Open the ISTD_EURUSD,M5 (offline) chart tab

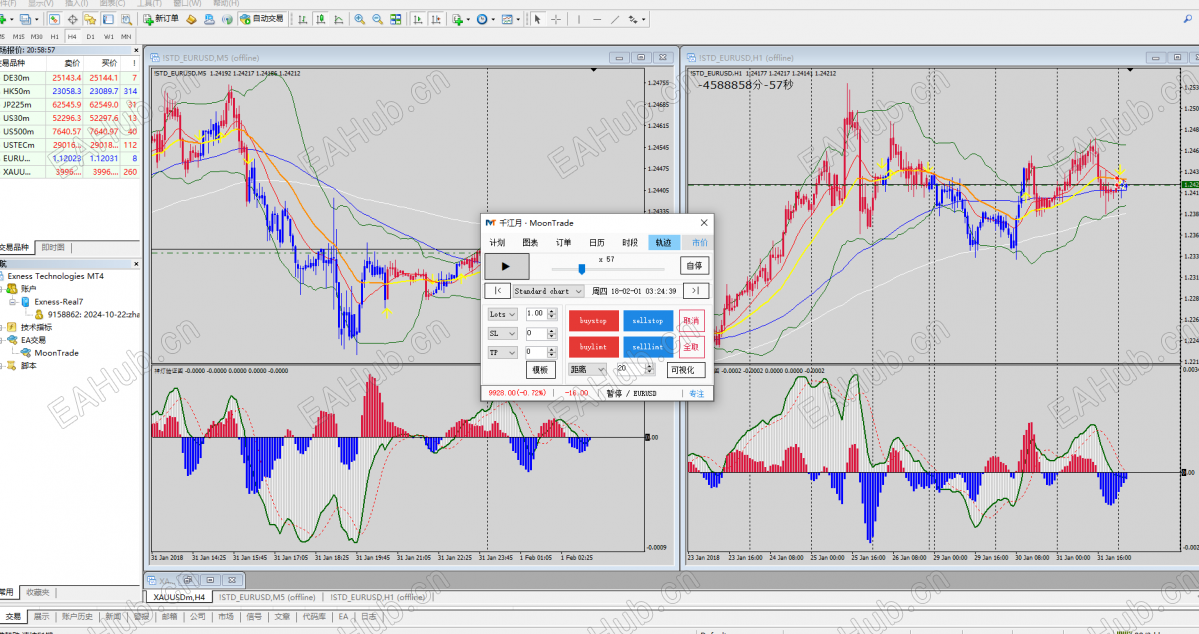pos(267,597)
